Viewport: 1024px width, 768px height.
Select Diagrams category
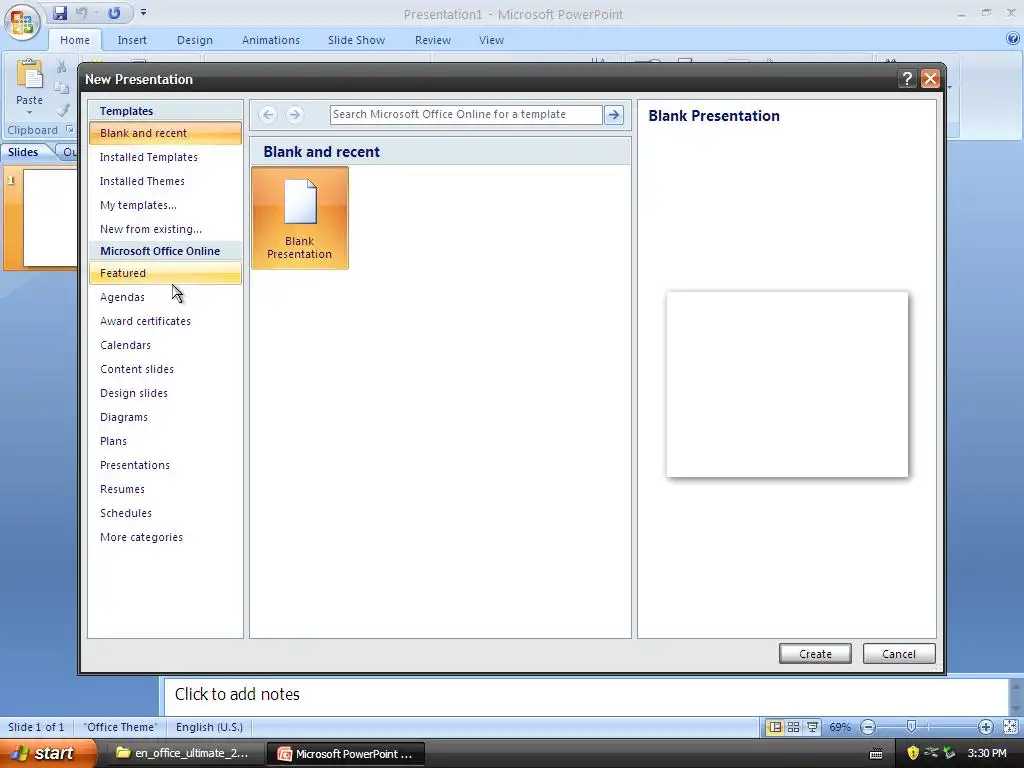coord(165,417)
